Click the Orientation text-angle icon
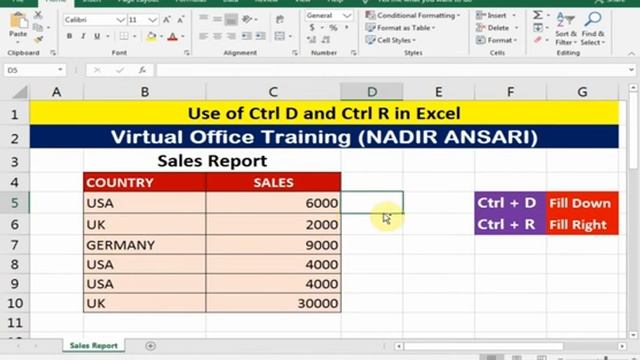Image resolution: width=640 pixels, height=360 pixels. 247,19
